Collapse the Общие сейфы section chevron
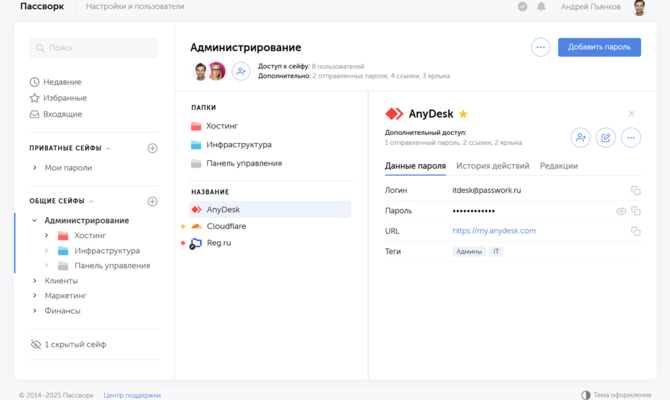This screenshot has width=670, height=400. (91, 201)
